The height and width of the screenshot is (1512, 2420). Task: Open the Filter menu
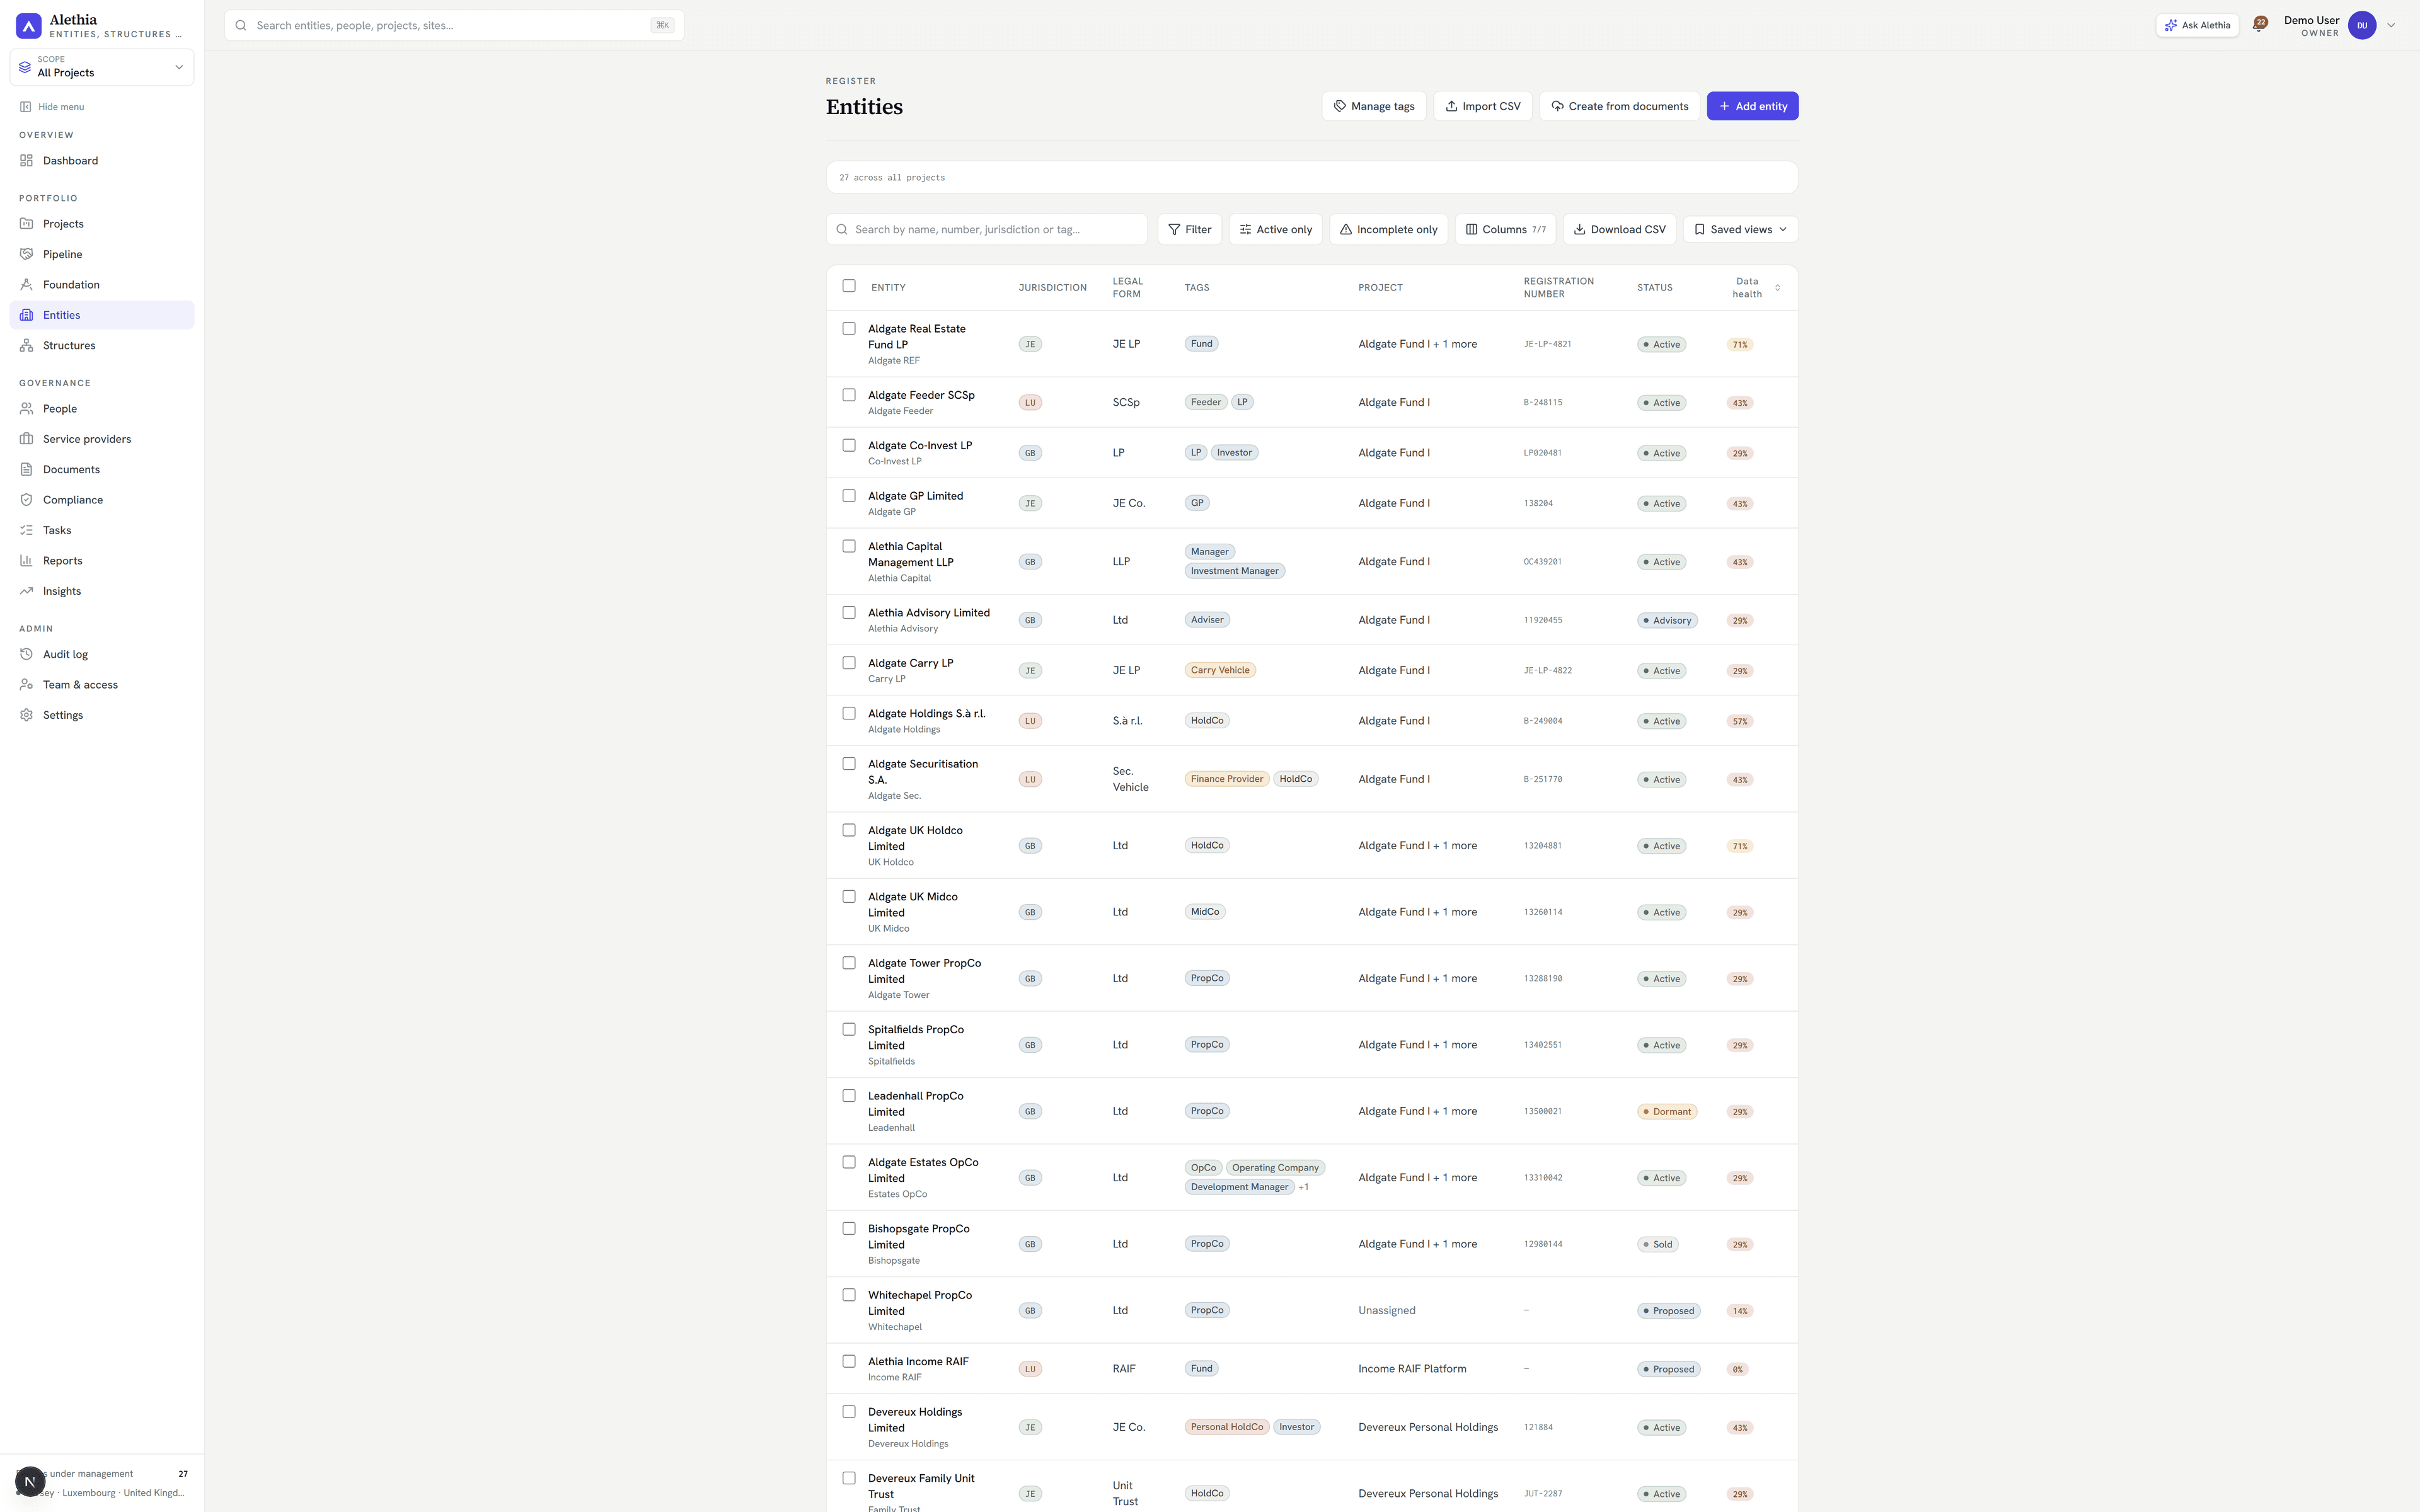[x=1189, y=229]
